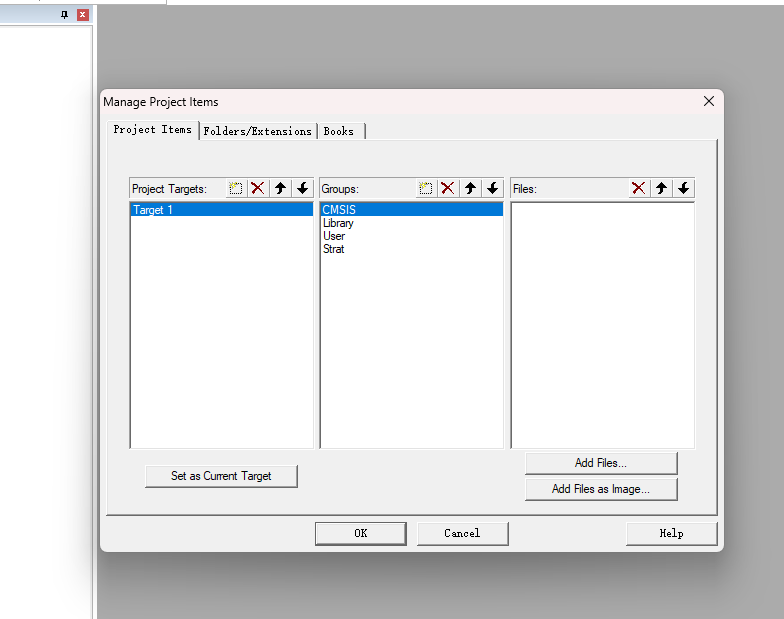The height and width of the screenshot is (619, 784).
Task: Select User group in the list
Action: (334, 236)
